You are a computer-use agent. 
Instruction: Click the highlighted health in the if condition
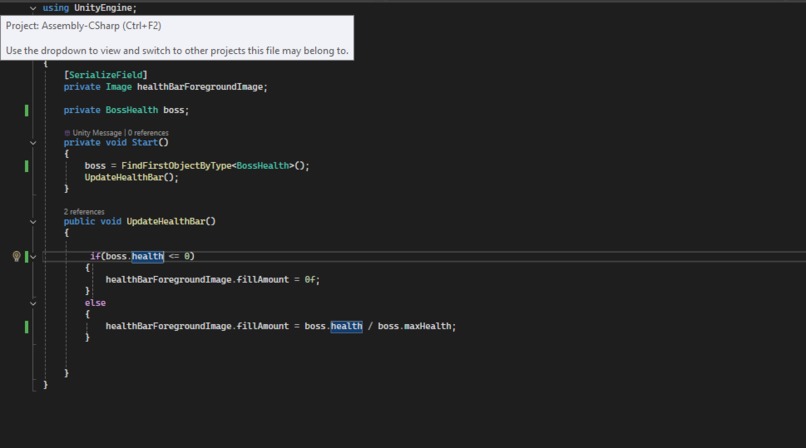pos(148,256)
